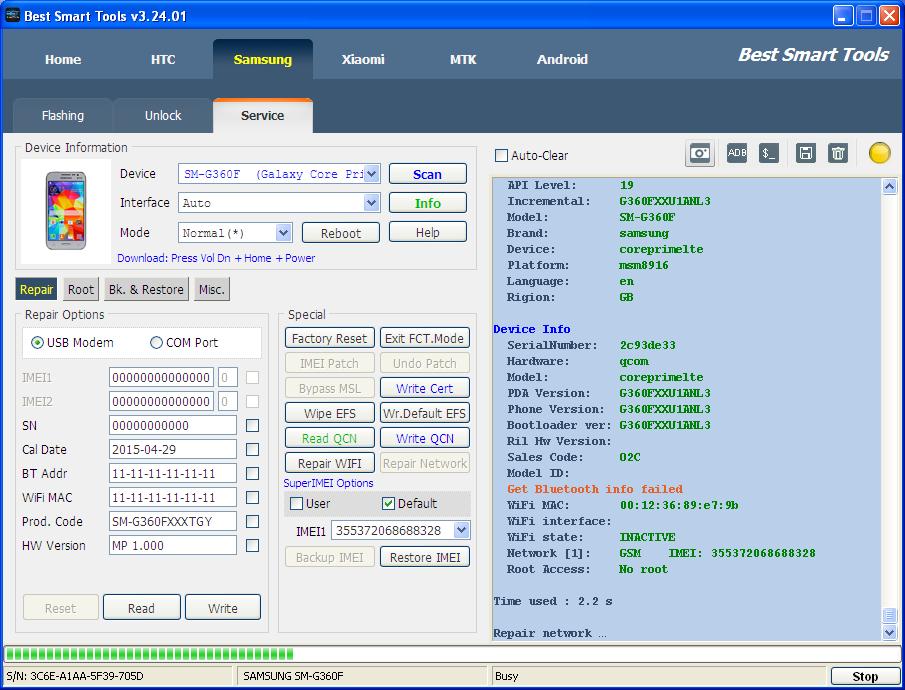Click the Help button
The height and width of the screenshot is (690, 905).
428,232
